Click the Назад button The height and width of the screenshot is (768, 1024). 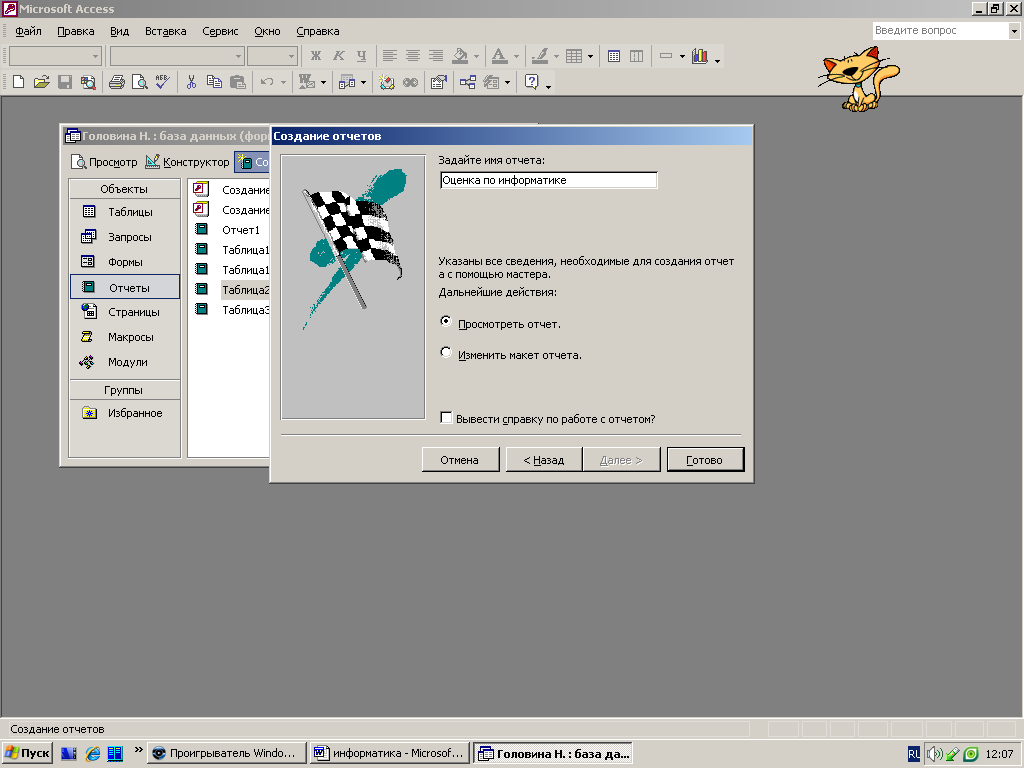click(x=544, y=460)
